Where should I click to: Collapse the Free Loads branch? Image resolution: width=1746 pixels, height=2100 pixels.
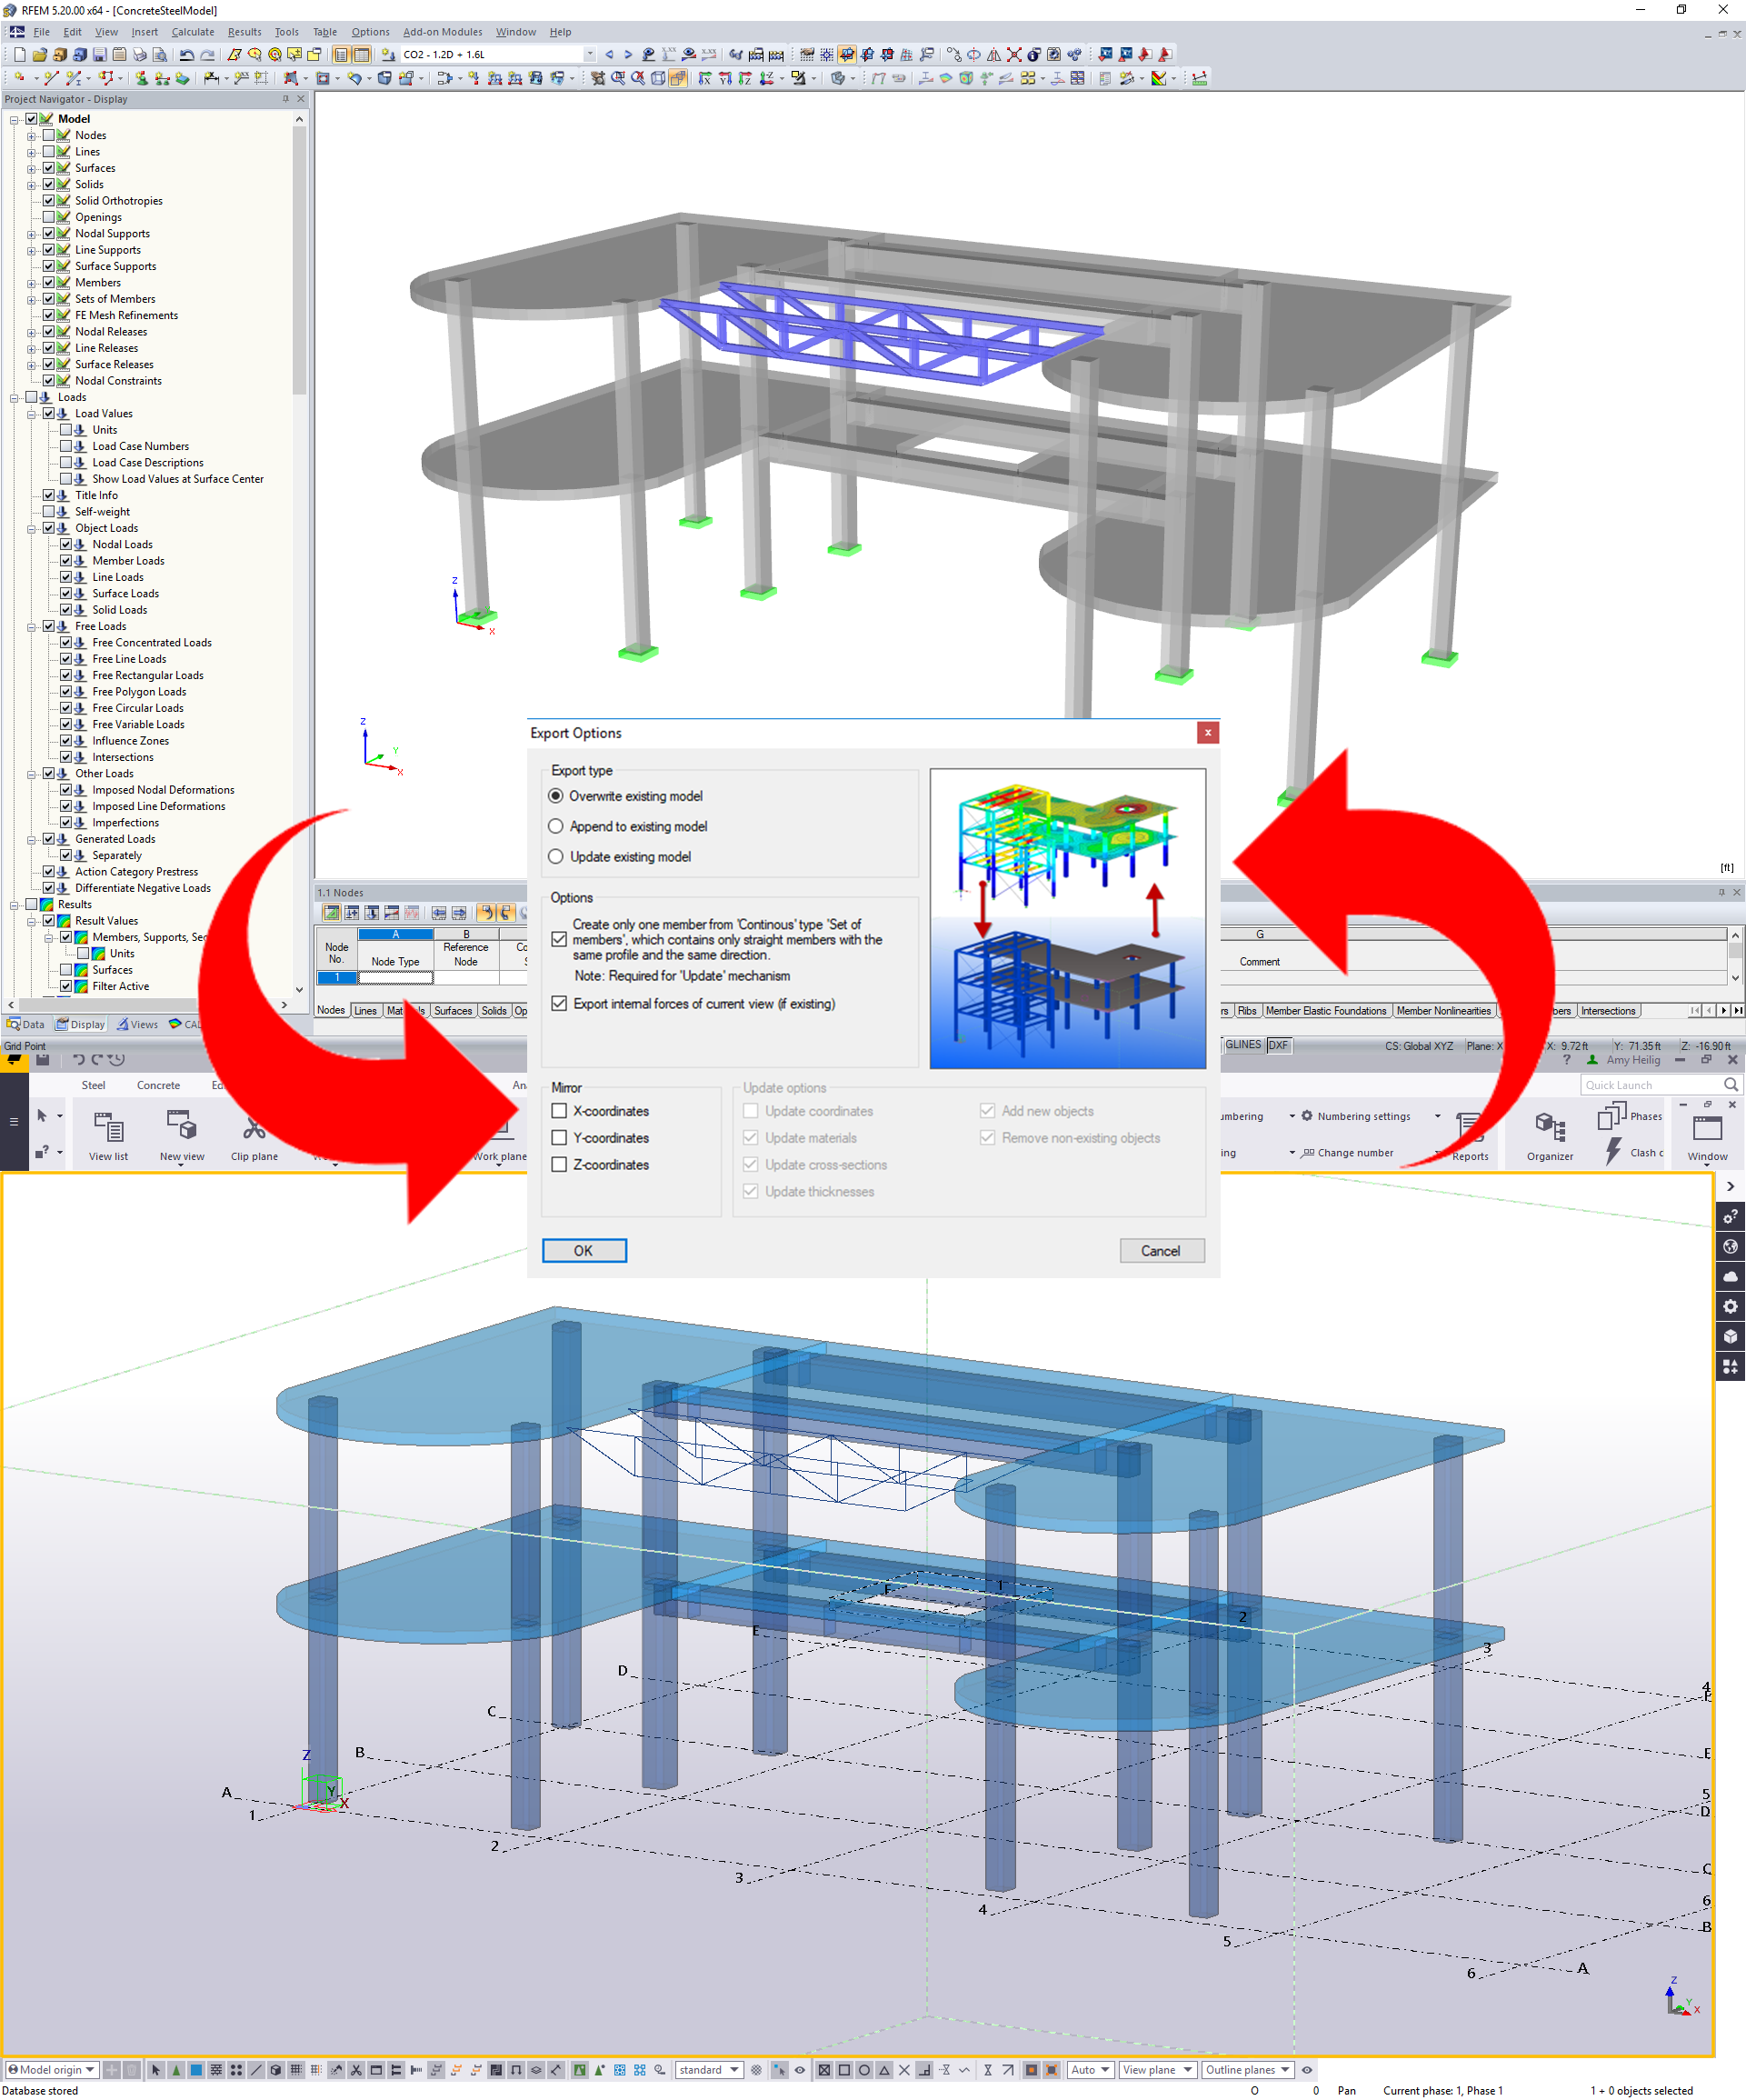coord(32,625)
